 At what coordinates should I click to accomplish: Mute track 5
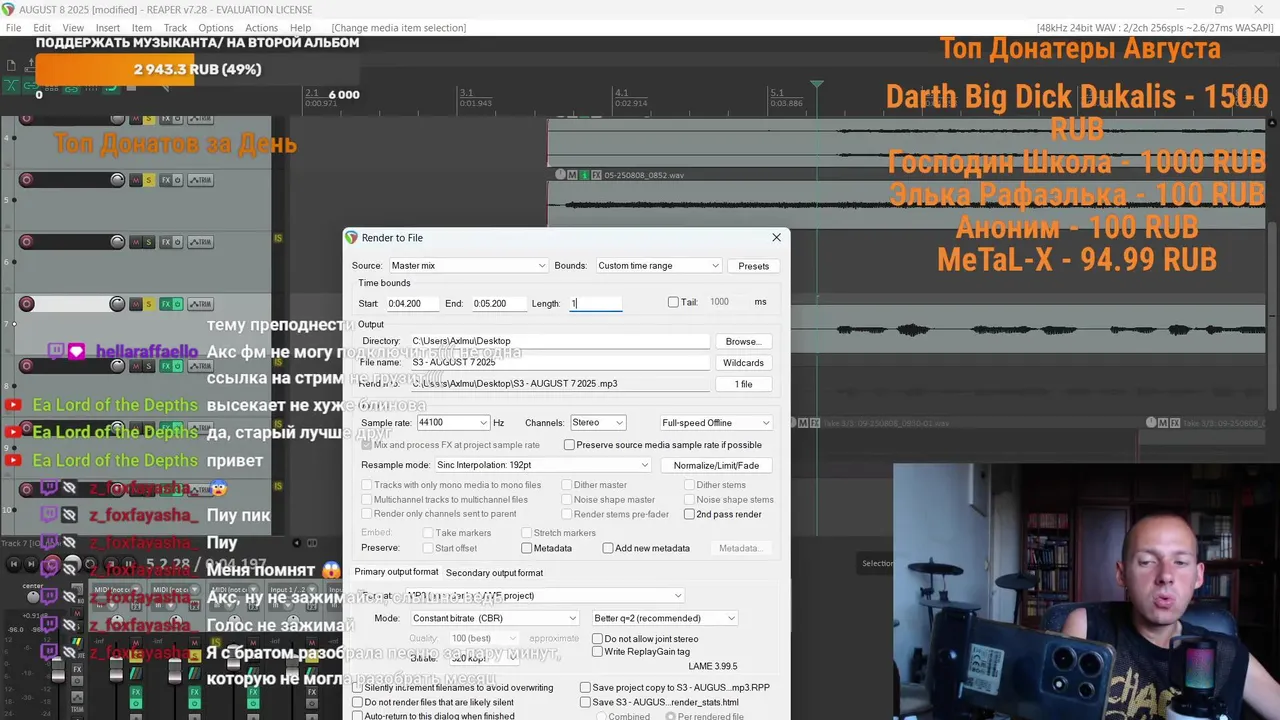click(x=136, y=180)
